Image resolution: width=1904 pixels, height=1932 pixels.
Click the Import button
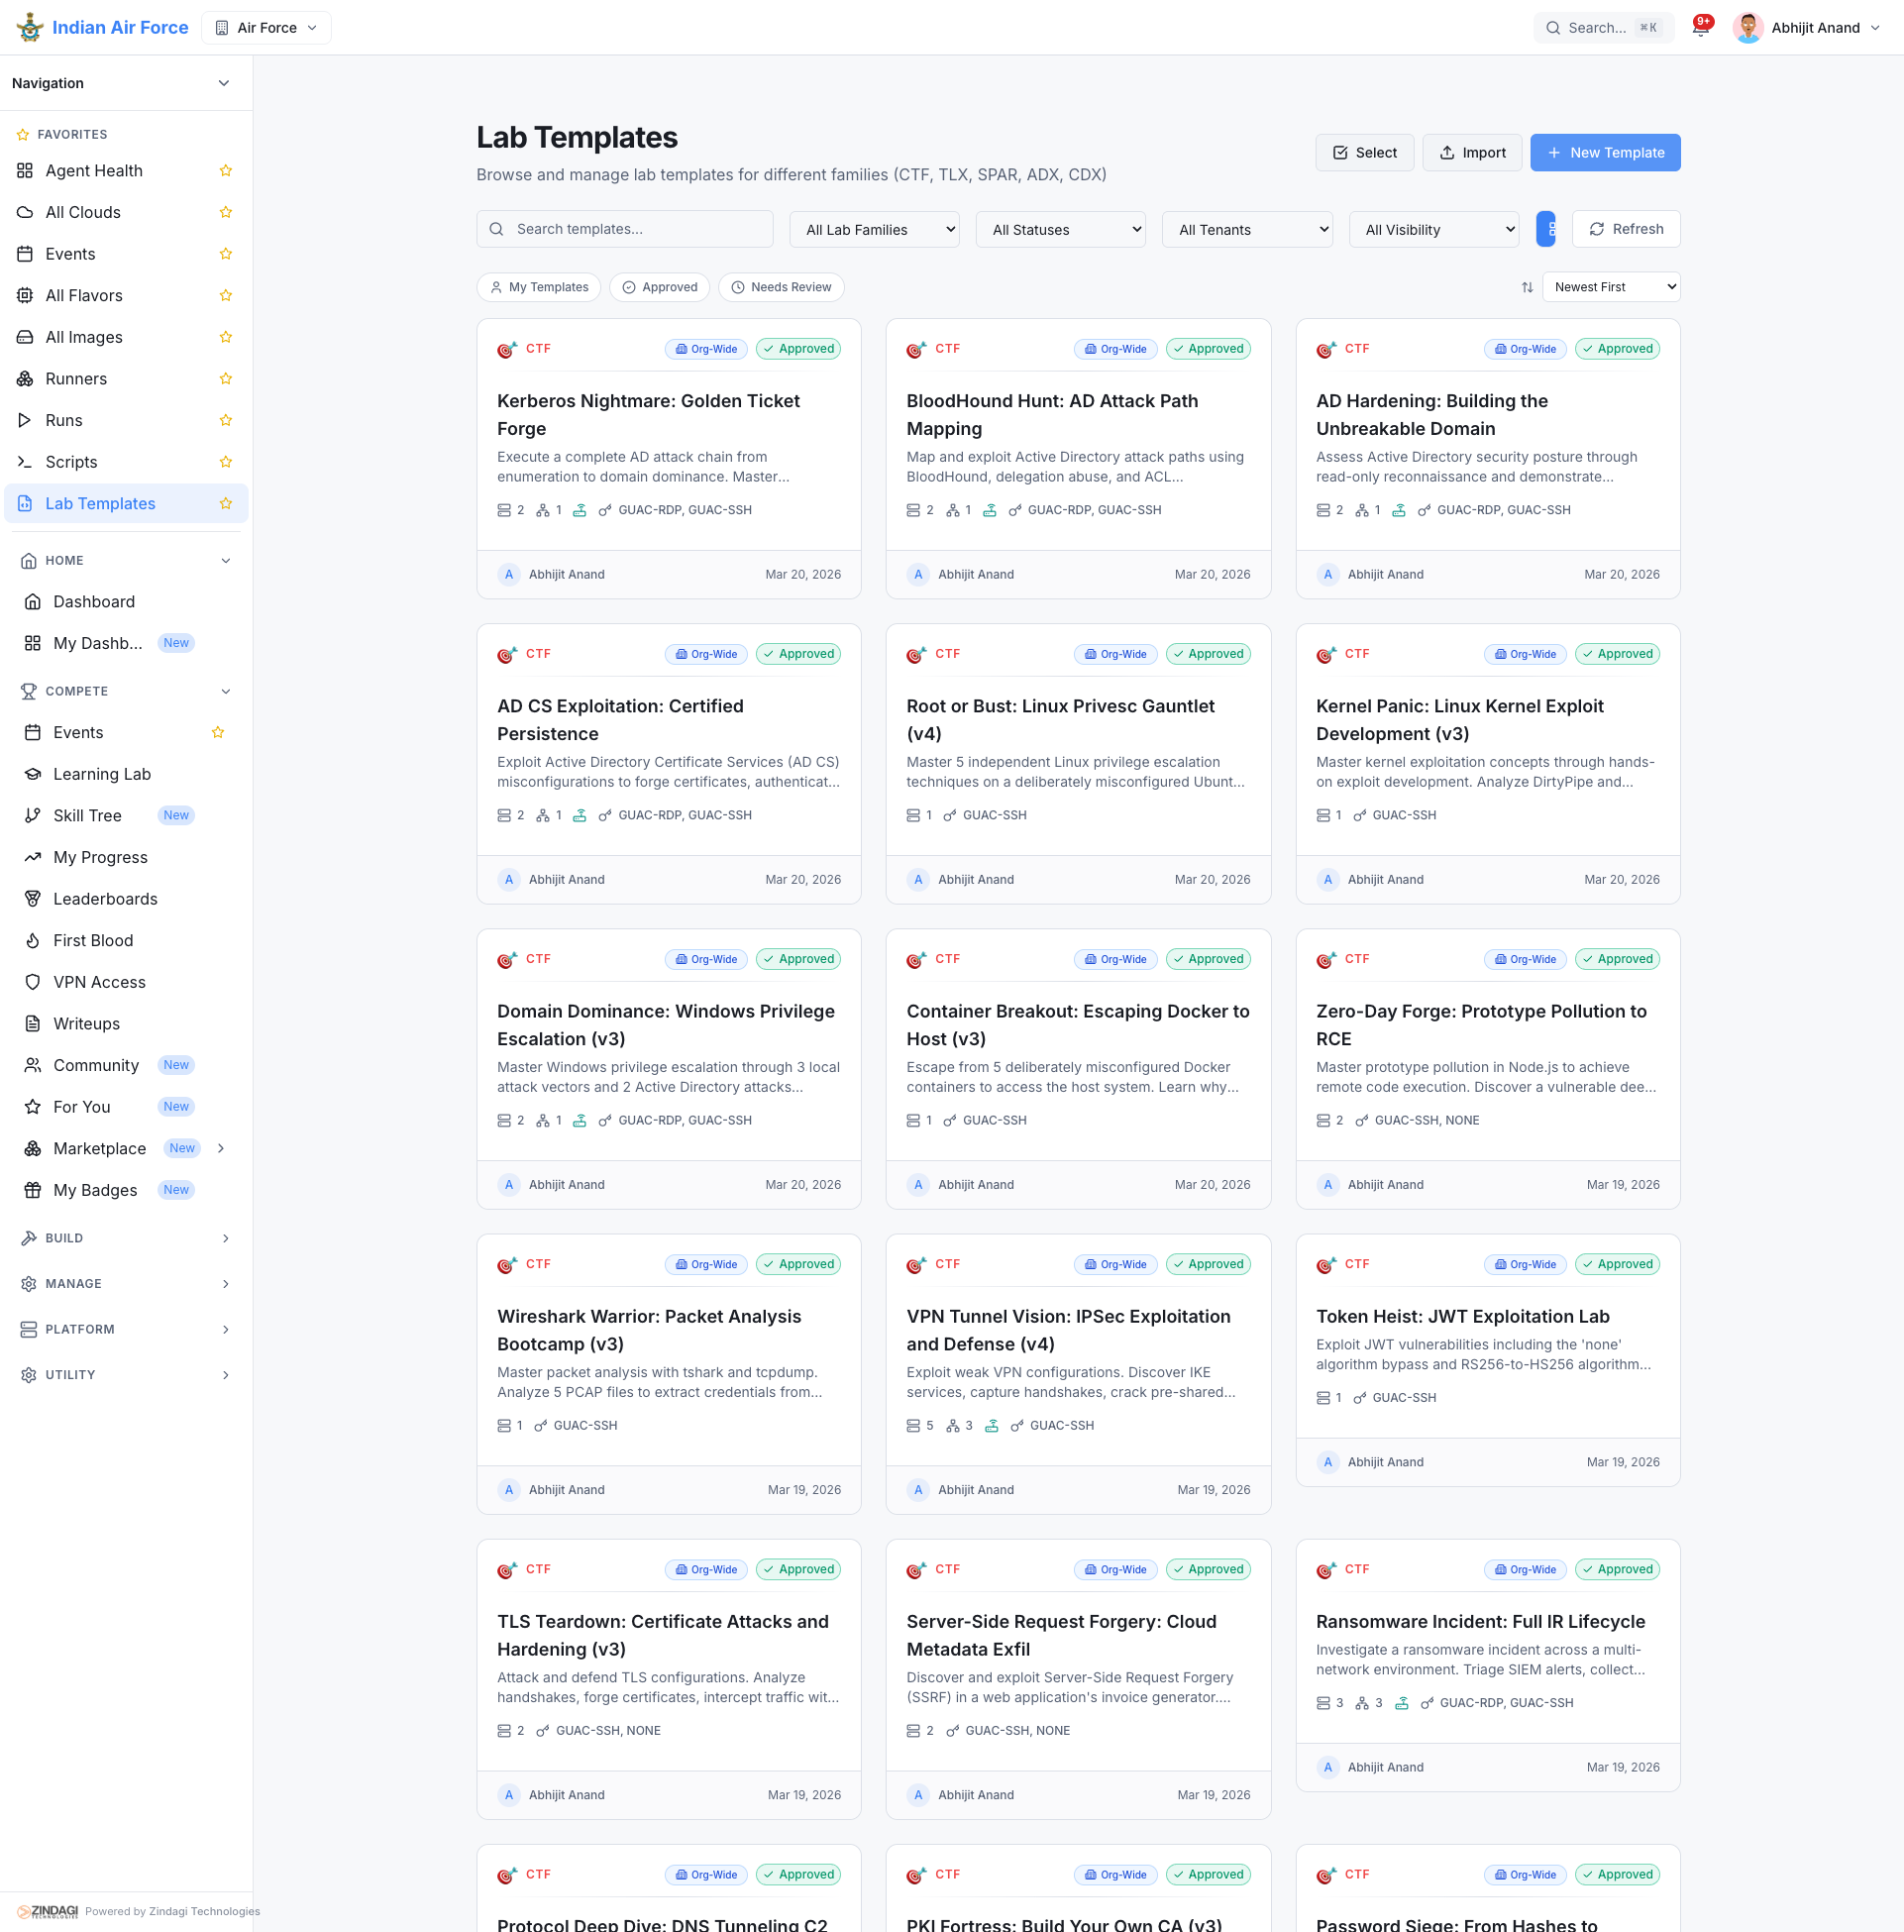pos(1471,153)
